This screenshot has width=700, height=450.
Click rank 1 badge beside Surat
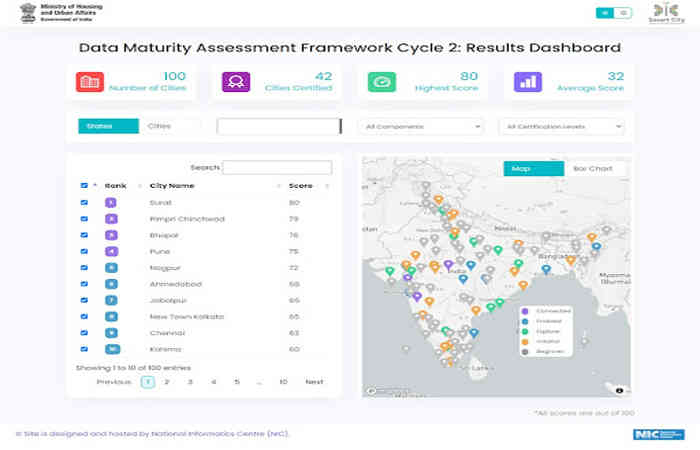111,203
